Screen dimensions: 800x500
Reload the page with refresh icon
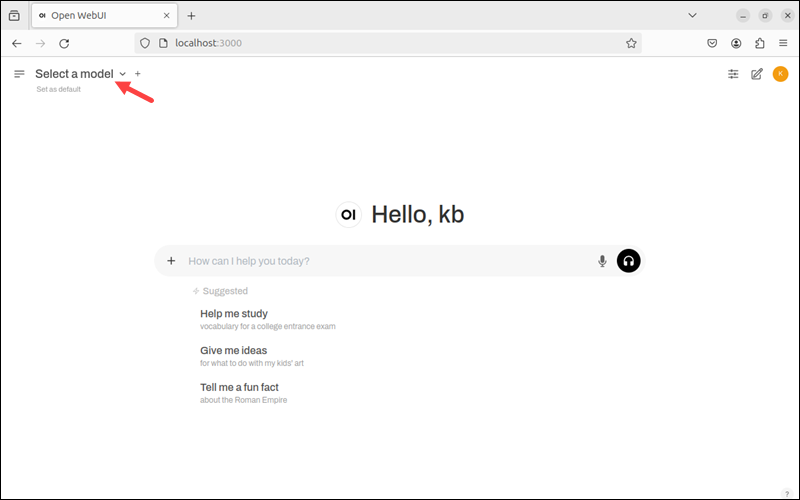coord(64,43)
